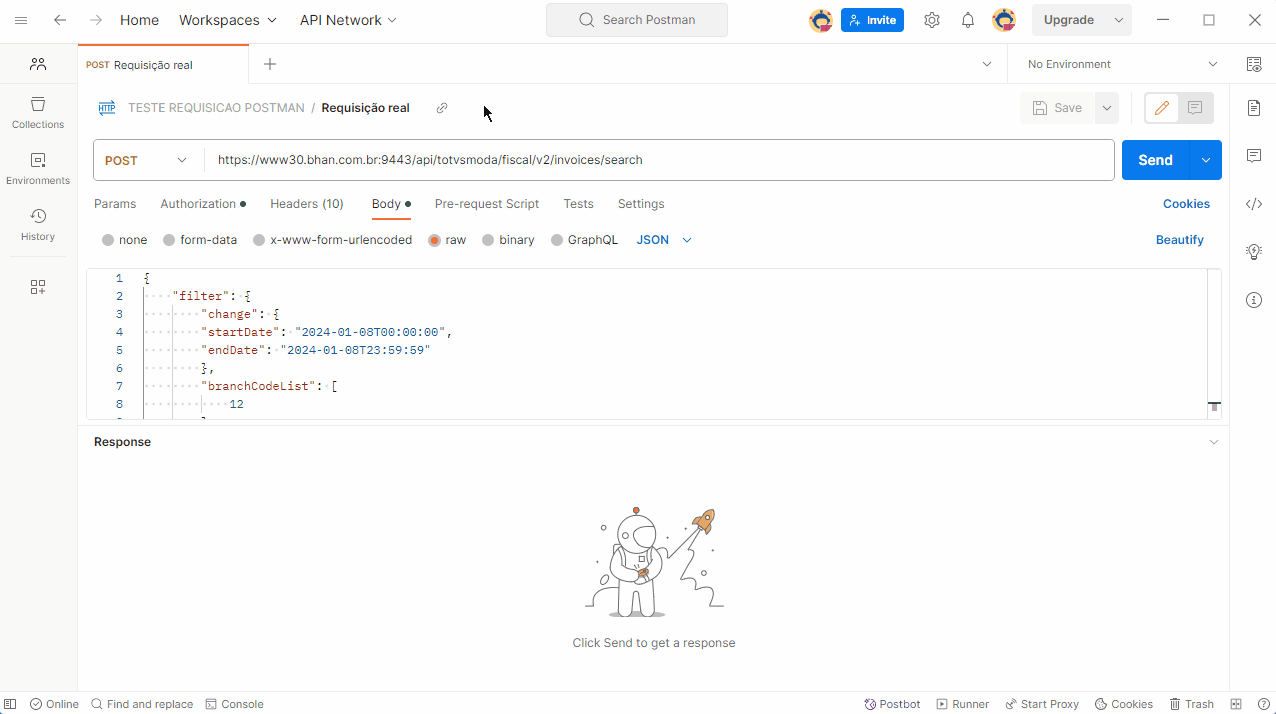Launch the Runner from status bar
The image size is (1276, 714).
pos(962,704)
